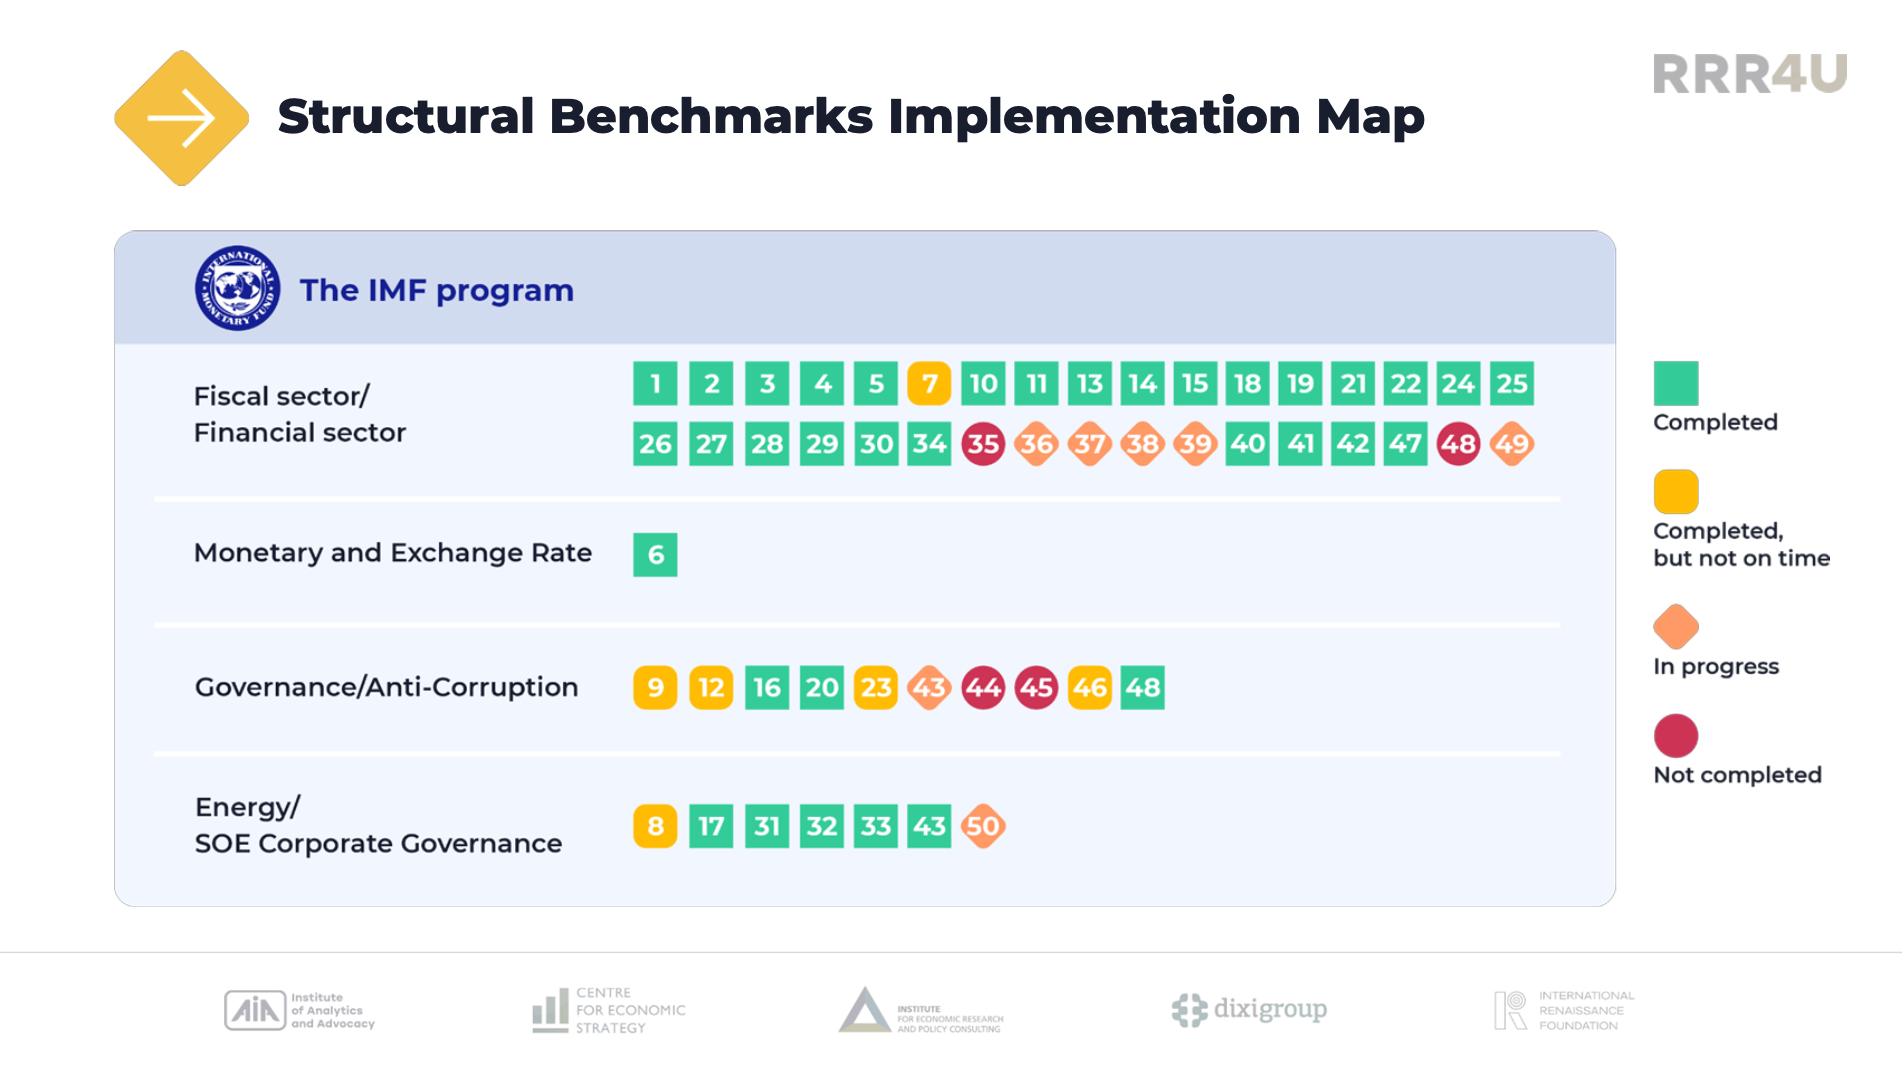Select yellow benchmark 7 in Fiscal sector

click(929, 384)
